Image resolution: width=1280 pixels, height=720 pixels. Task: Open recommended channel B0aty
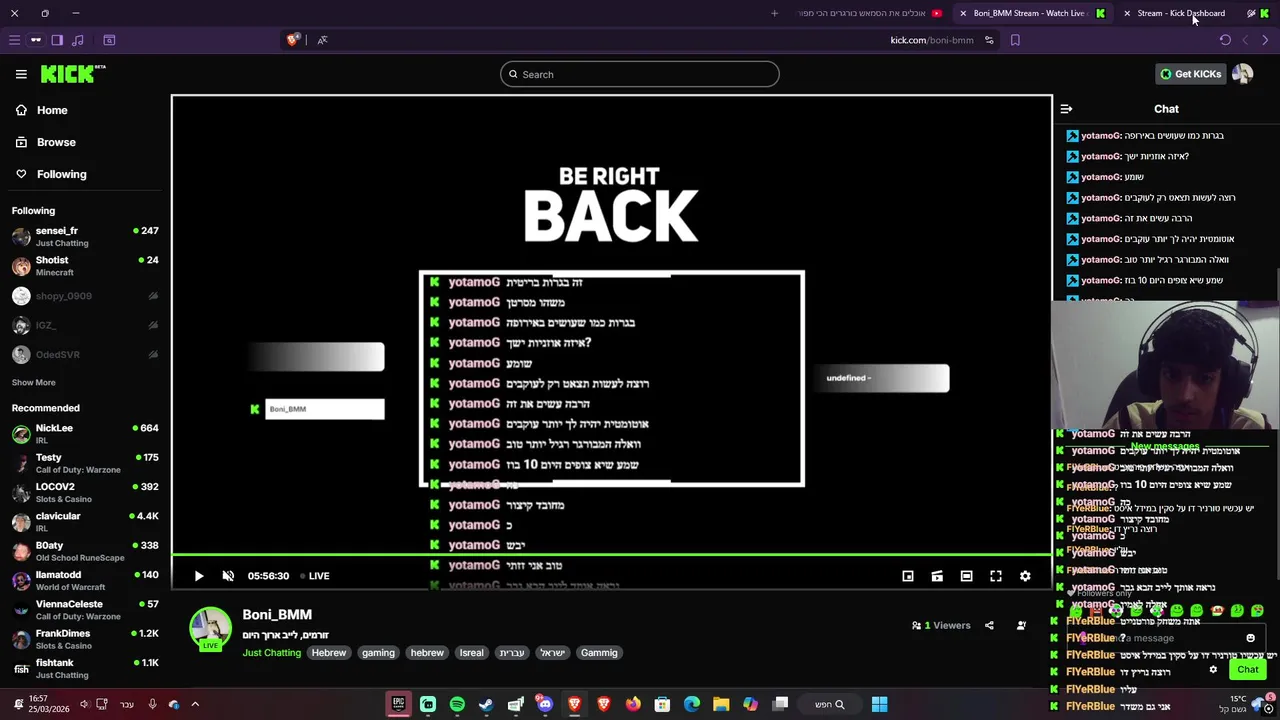85,551
